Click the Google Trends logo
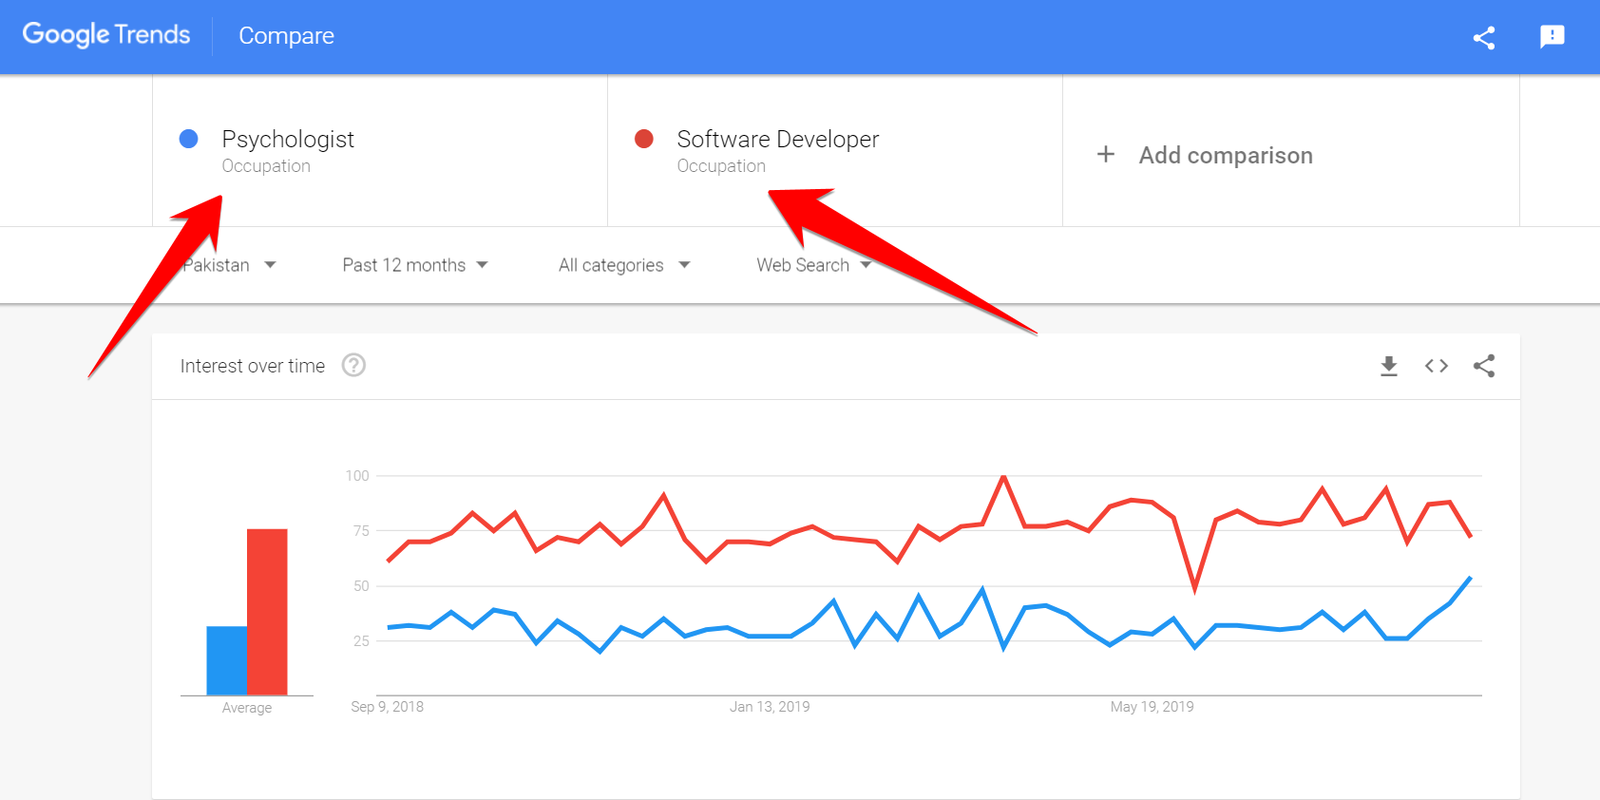The height and width of the screenshot is (800, 1600). [106, 35]
